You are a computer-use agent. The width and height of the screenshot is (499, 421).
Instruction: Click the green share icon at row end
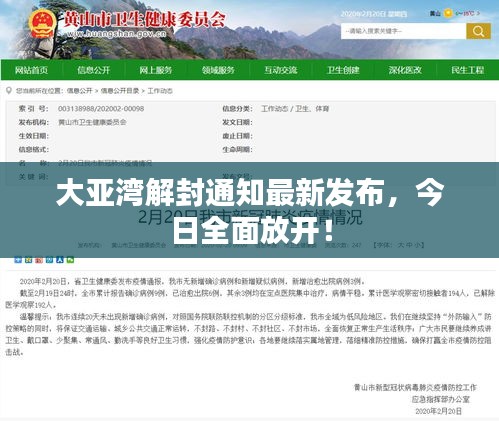[70, 260]
